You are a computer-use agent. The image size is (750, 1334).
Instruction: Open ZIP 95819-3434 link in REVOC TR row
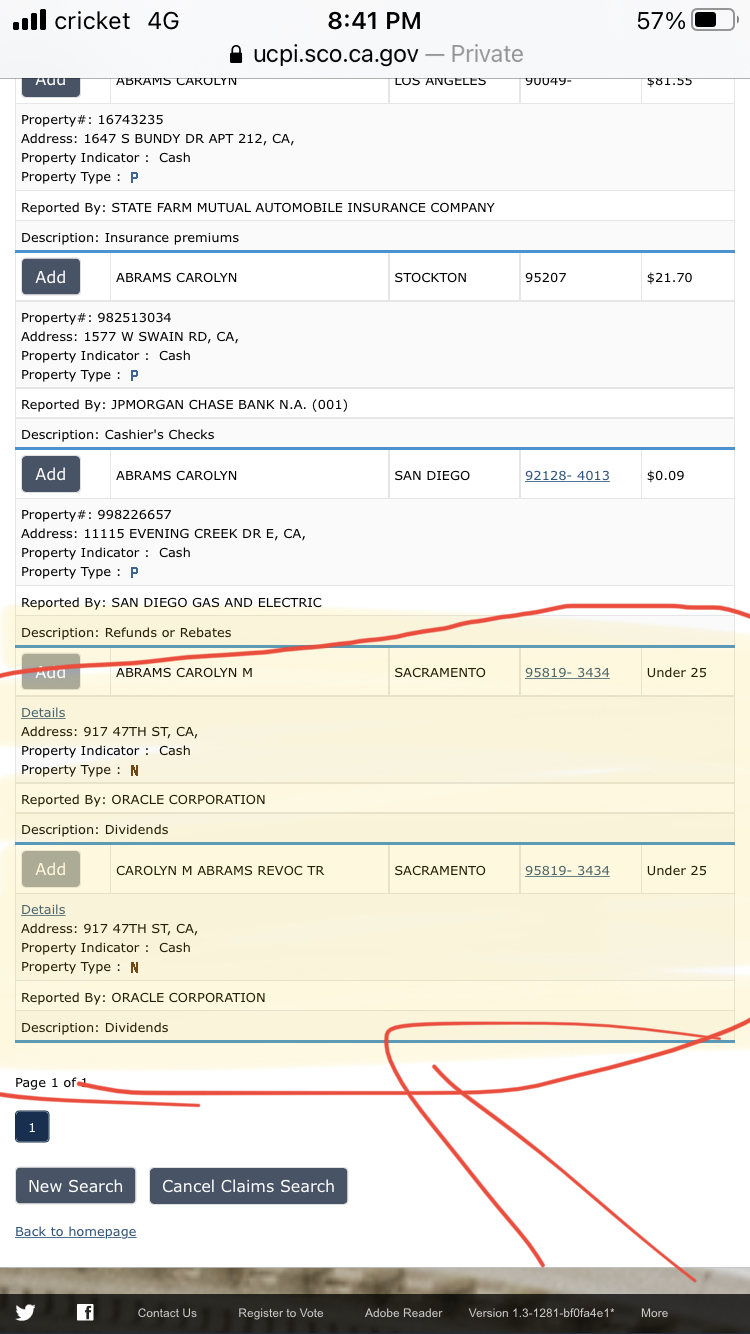click(567, 871)
